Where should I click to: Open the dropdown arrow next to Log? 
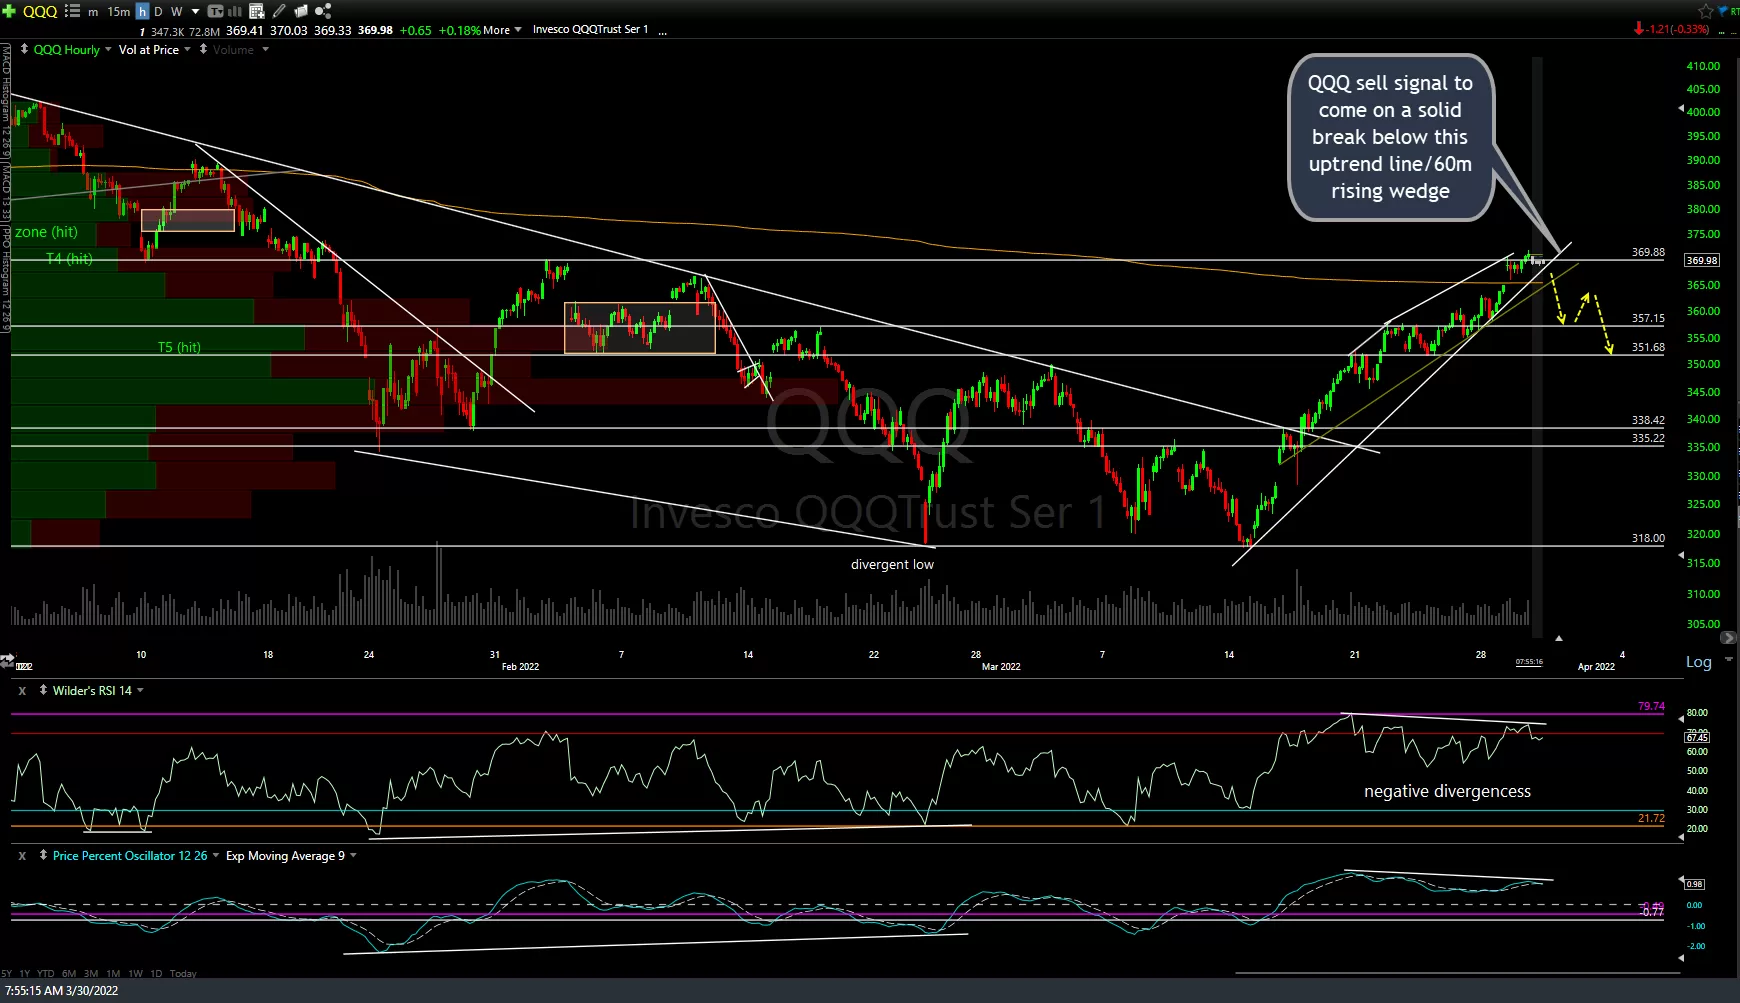pyautogui.click(x=1729, y=661)
